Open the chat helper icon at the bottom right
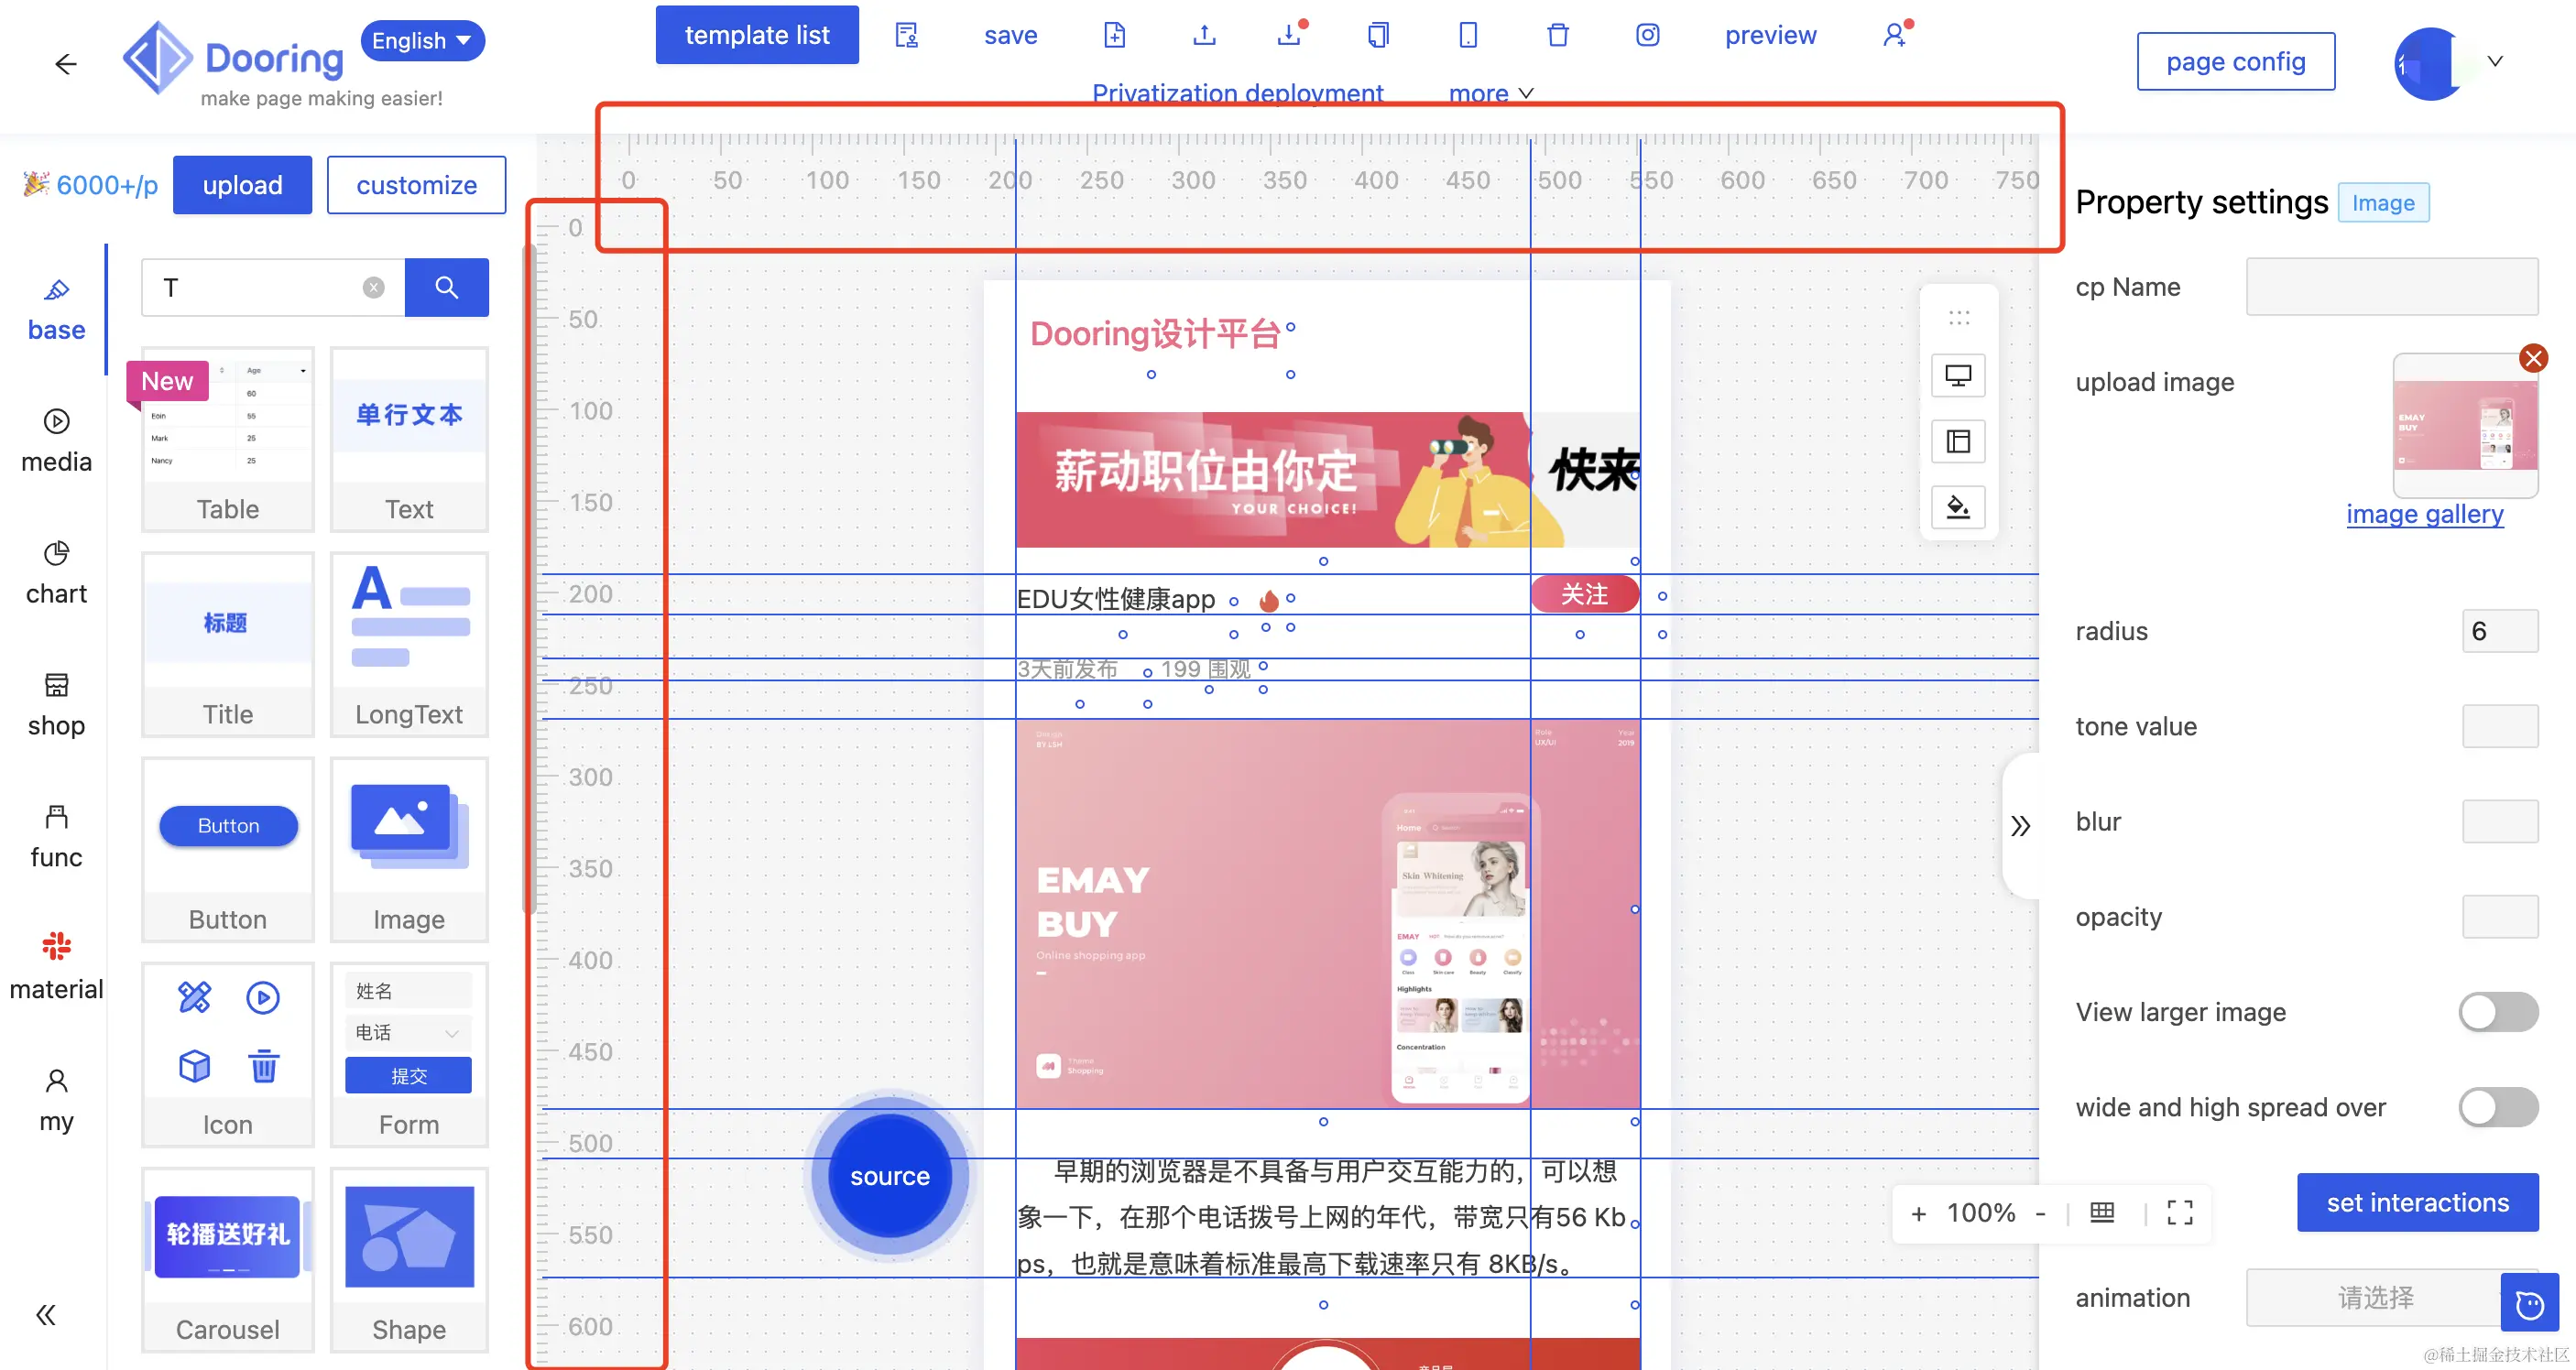The width and height of the screenshot is (2576, 1370). pyautogui.click(x=2529, y=1303)
